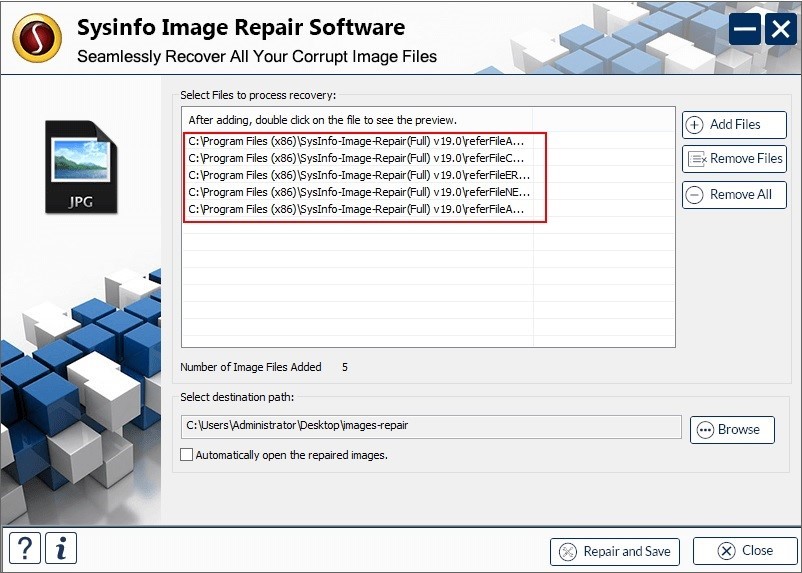The image size is (802, 573).
Task: Browse for a destination folder
Action: [732, 430]
